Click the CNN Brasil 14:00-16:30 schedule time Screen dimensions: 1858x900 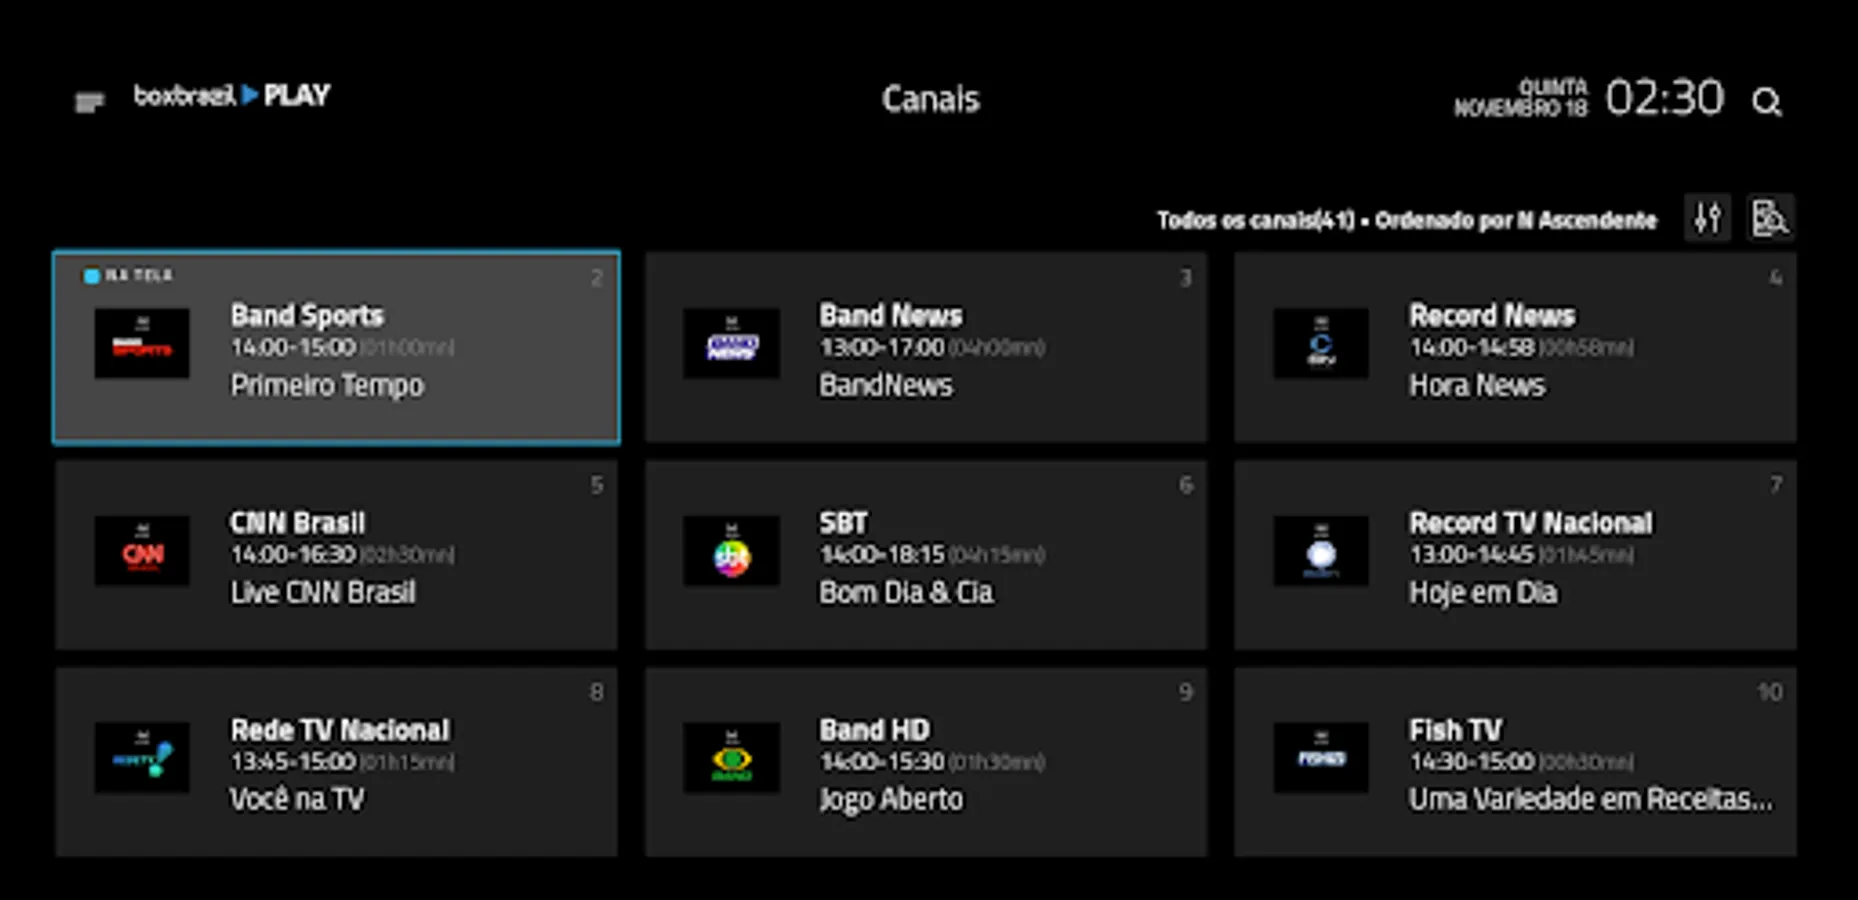(x=293, y=554)
